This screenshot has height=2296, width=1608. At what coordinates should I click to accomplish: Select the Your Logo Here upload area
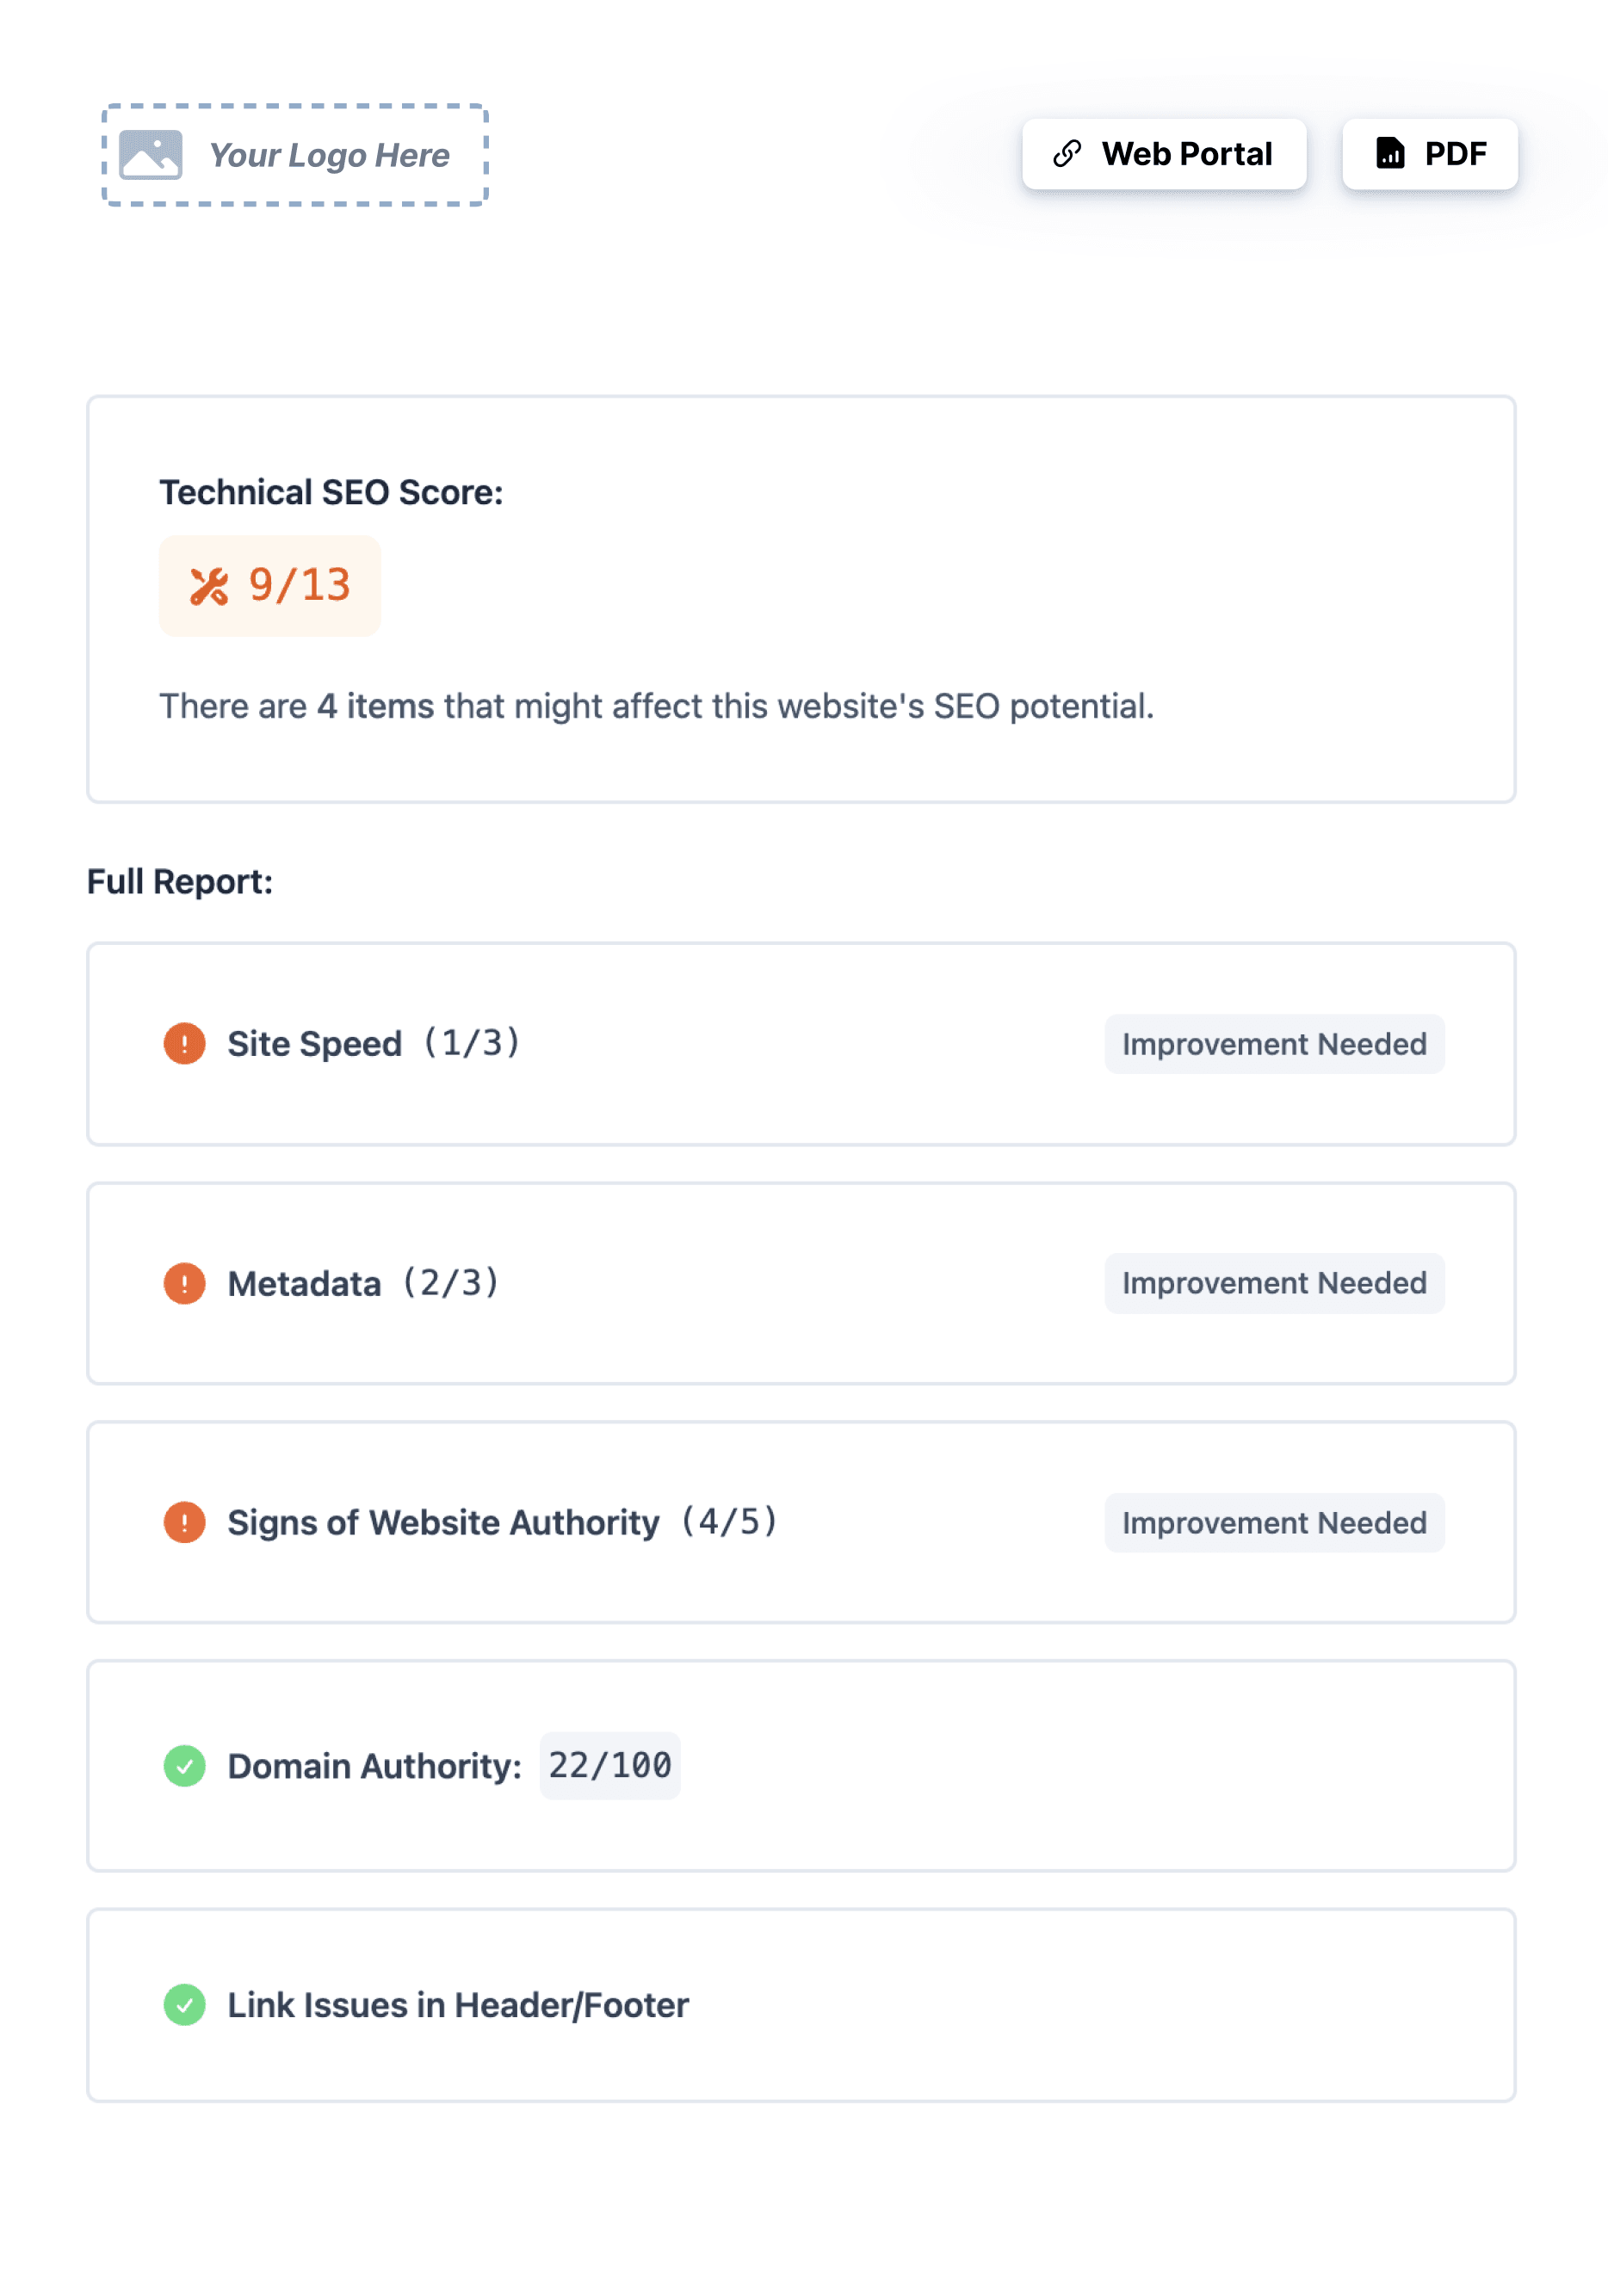point(295,153)
